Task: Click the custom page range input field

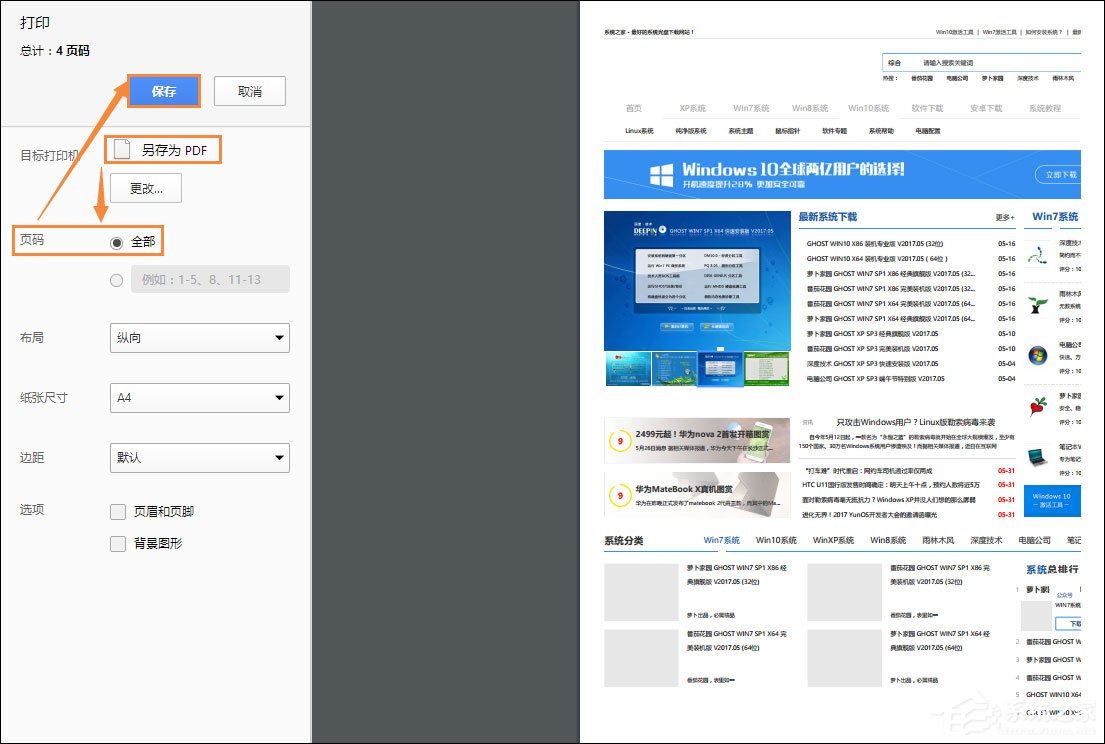Action: tap(211, 280)
